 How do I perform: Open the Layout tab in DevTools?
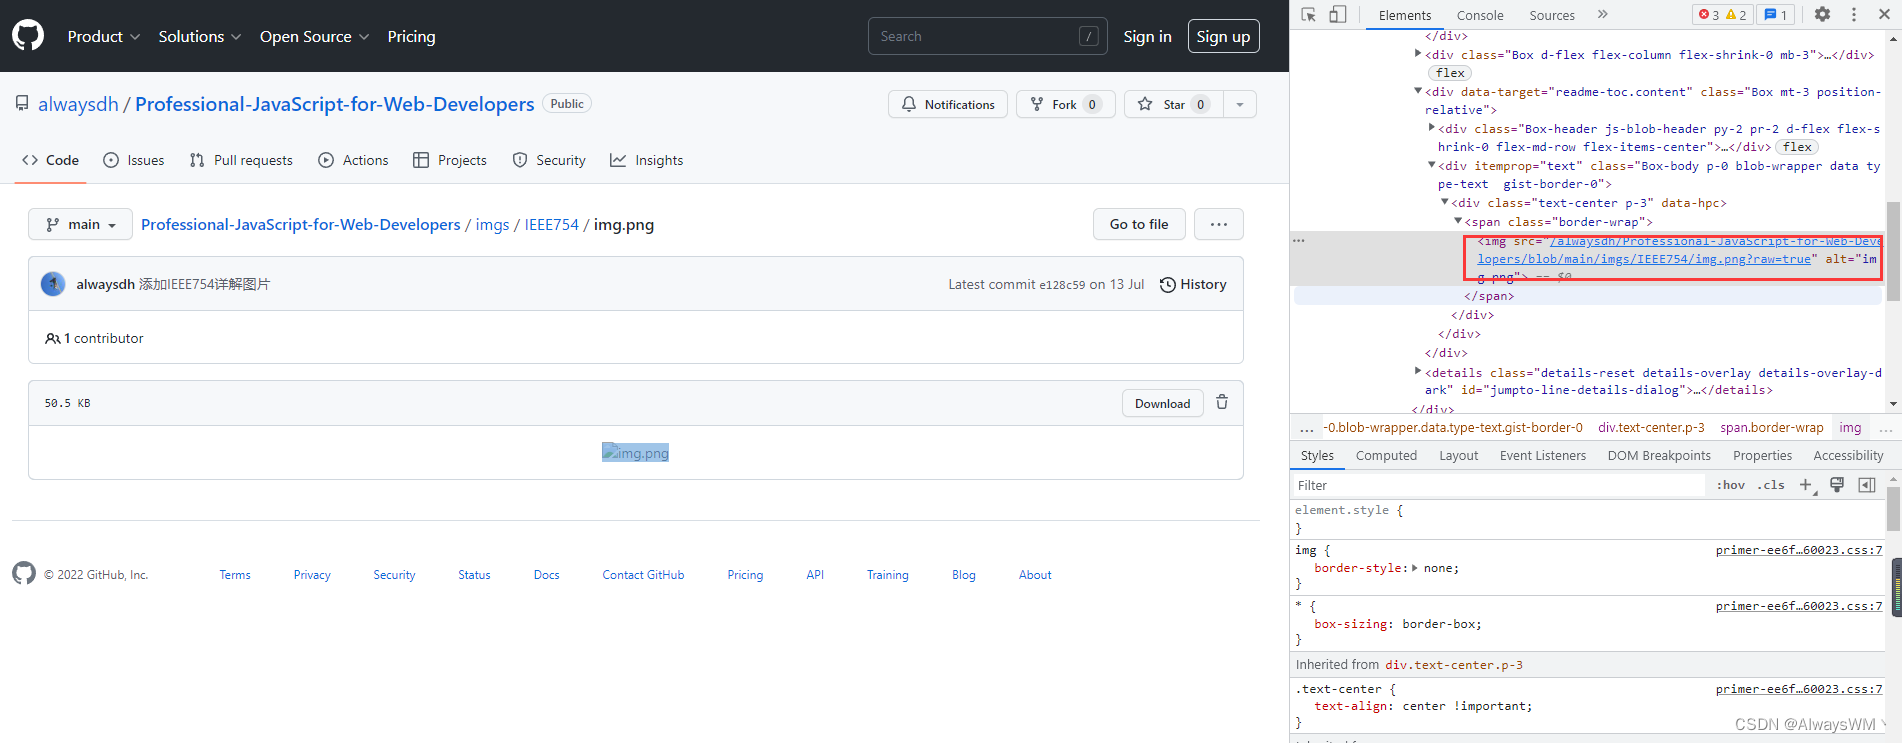point(1458,455)
